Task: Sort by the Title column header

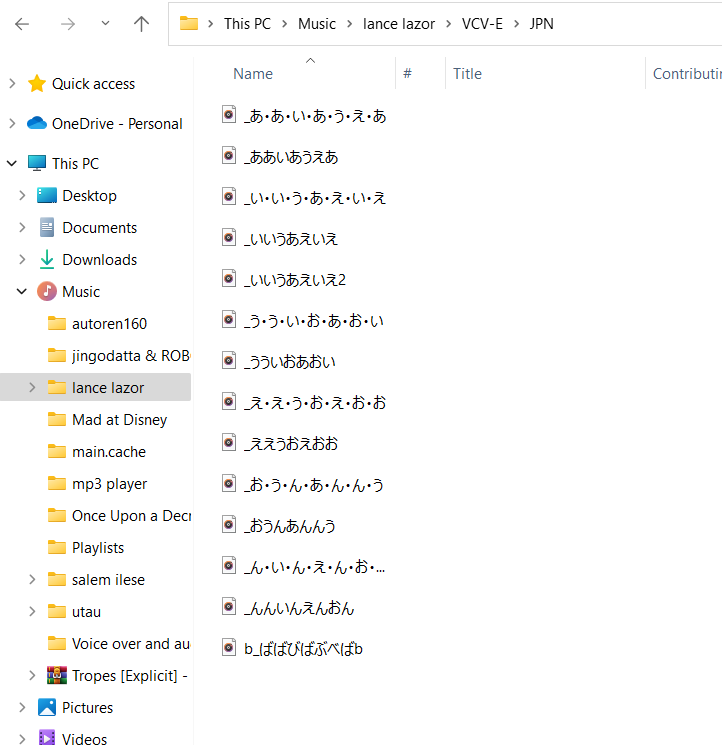Action: [467, 74]
